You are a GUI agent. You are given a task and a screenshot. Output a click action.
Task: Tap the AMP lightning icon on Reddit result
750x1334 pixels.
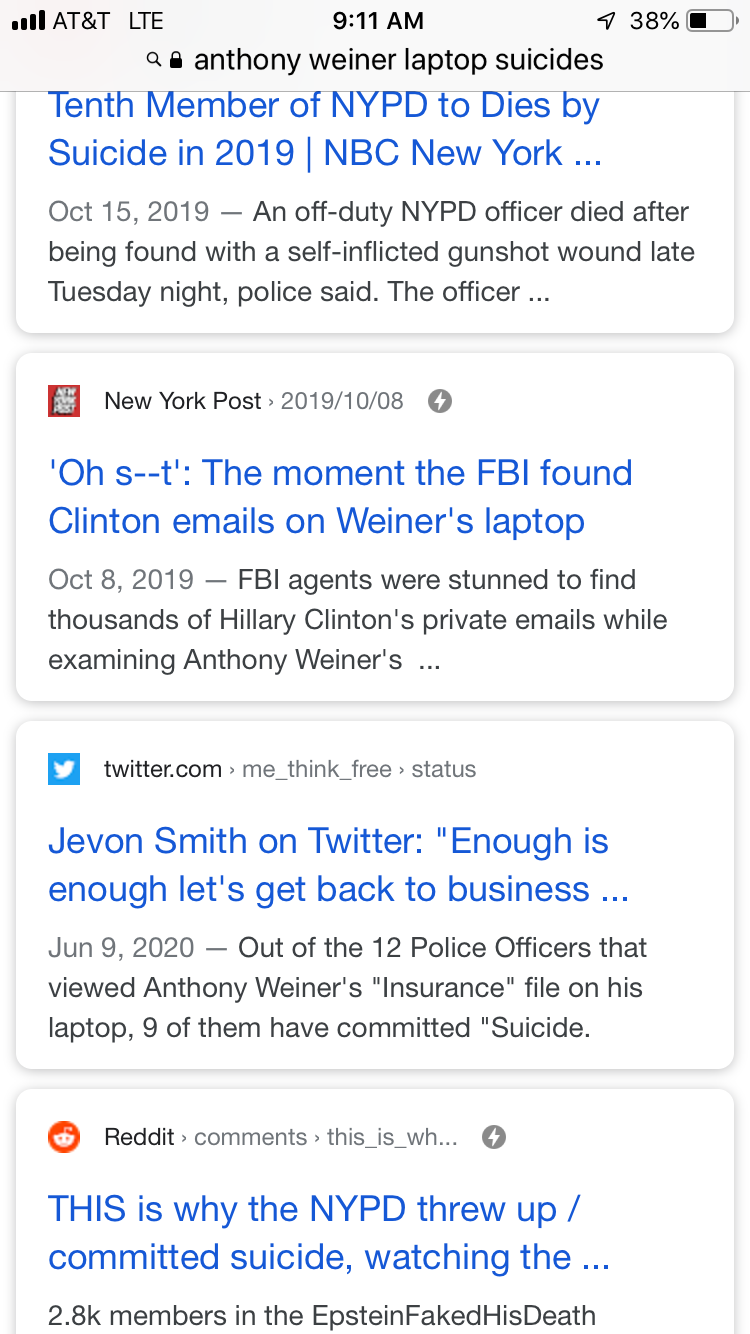[x=494, y=1137]
